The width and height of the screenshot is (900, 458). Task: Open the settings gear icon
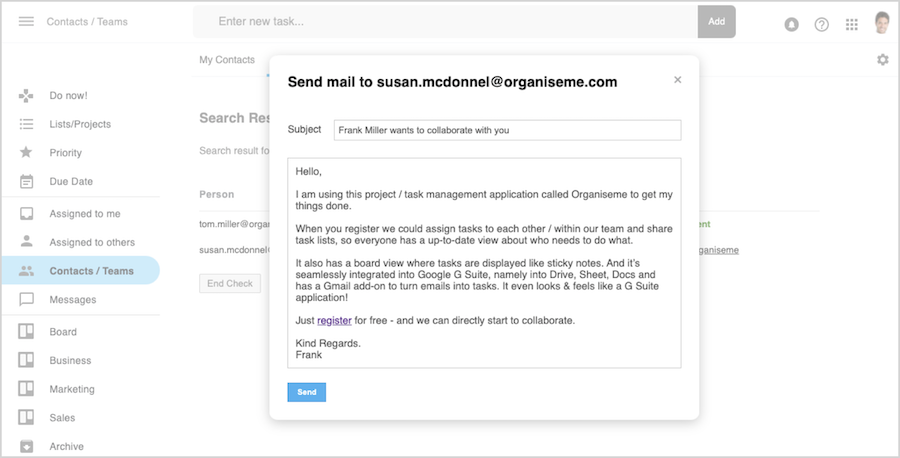[883, 60]
